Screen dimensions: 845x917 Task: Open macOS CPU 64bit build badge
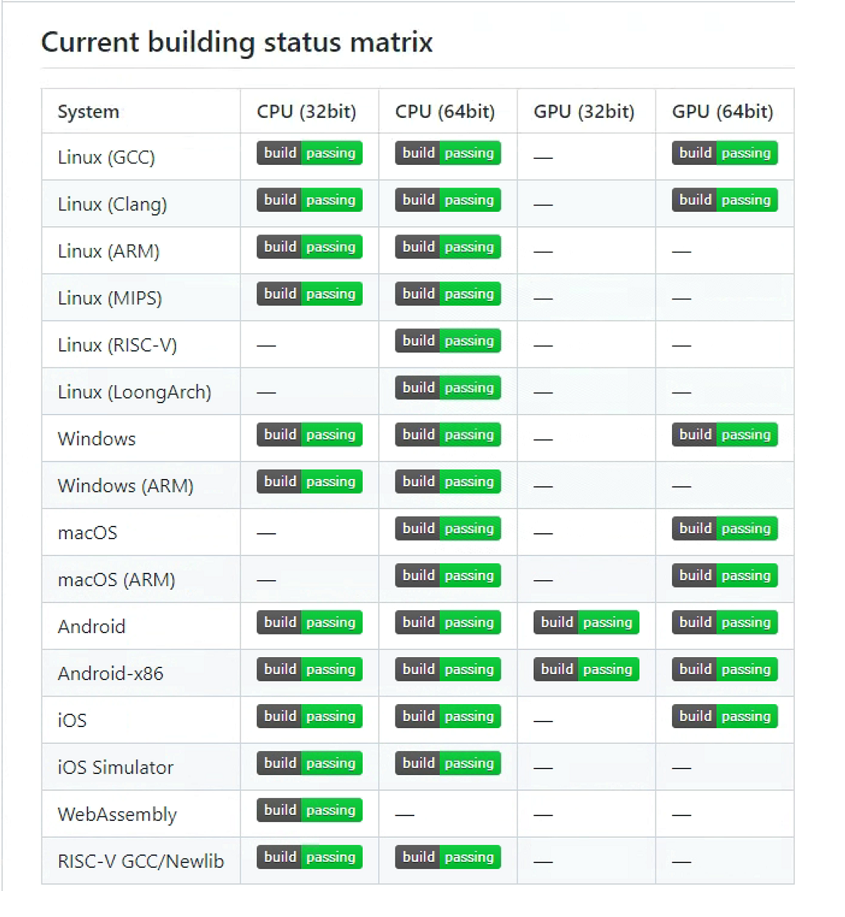pyautogui.click(x=447, y=529)
